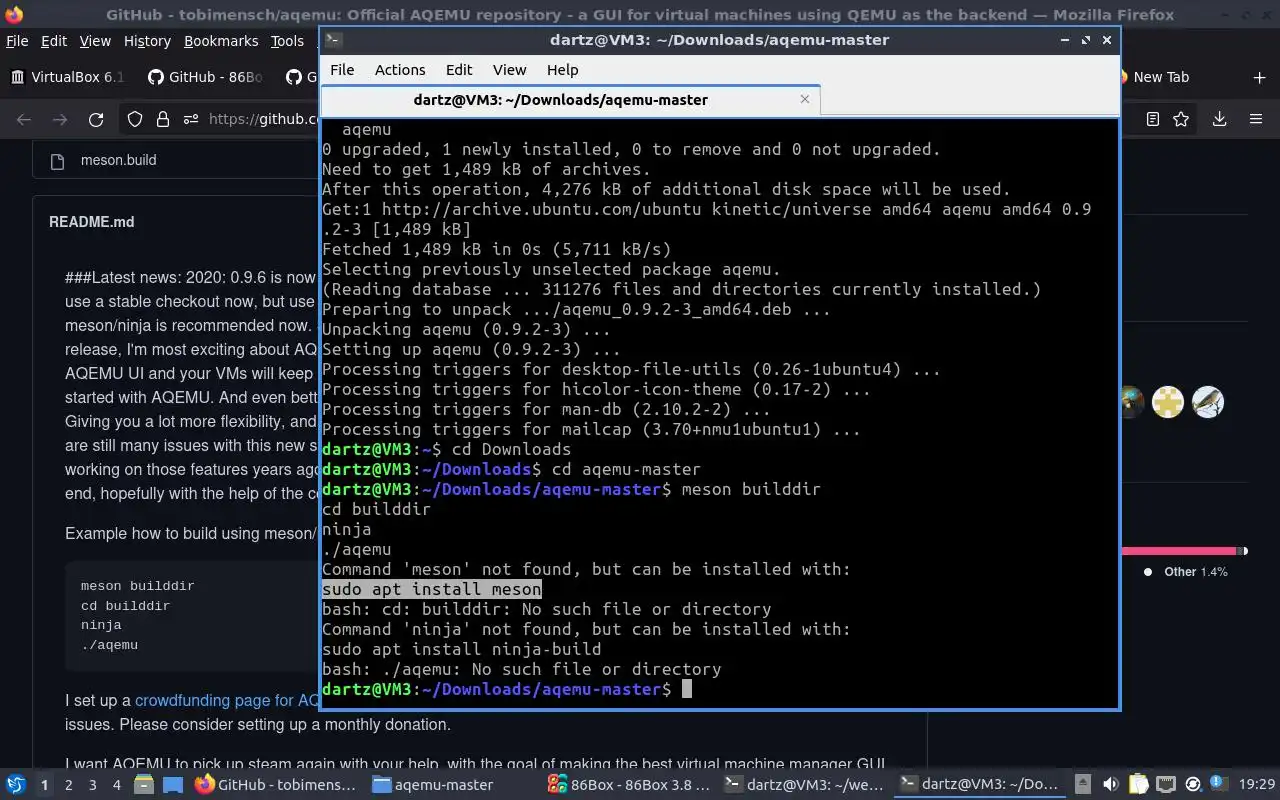Select the aqemu-master terminal tab

point(570,100)
